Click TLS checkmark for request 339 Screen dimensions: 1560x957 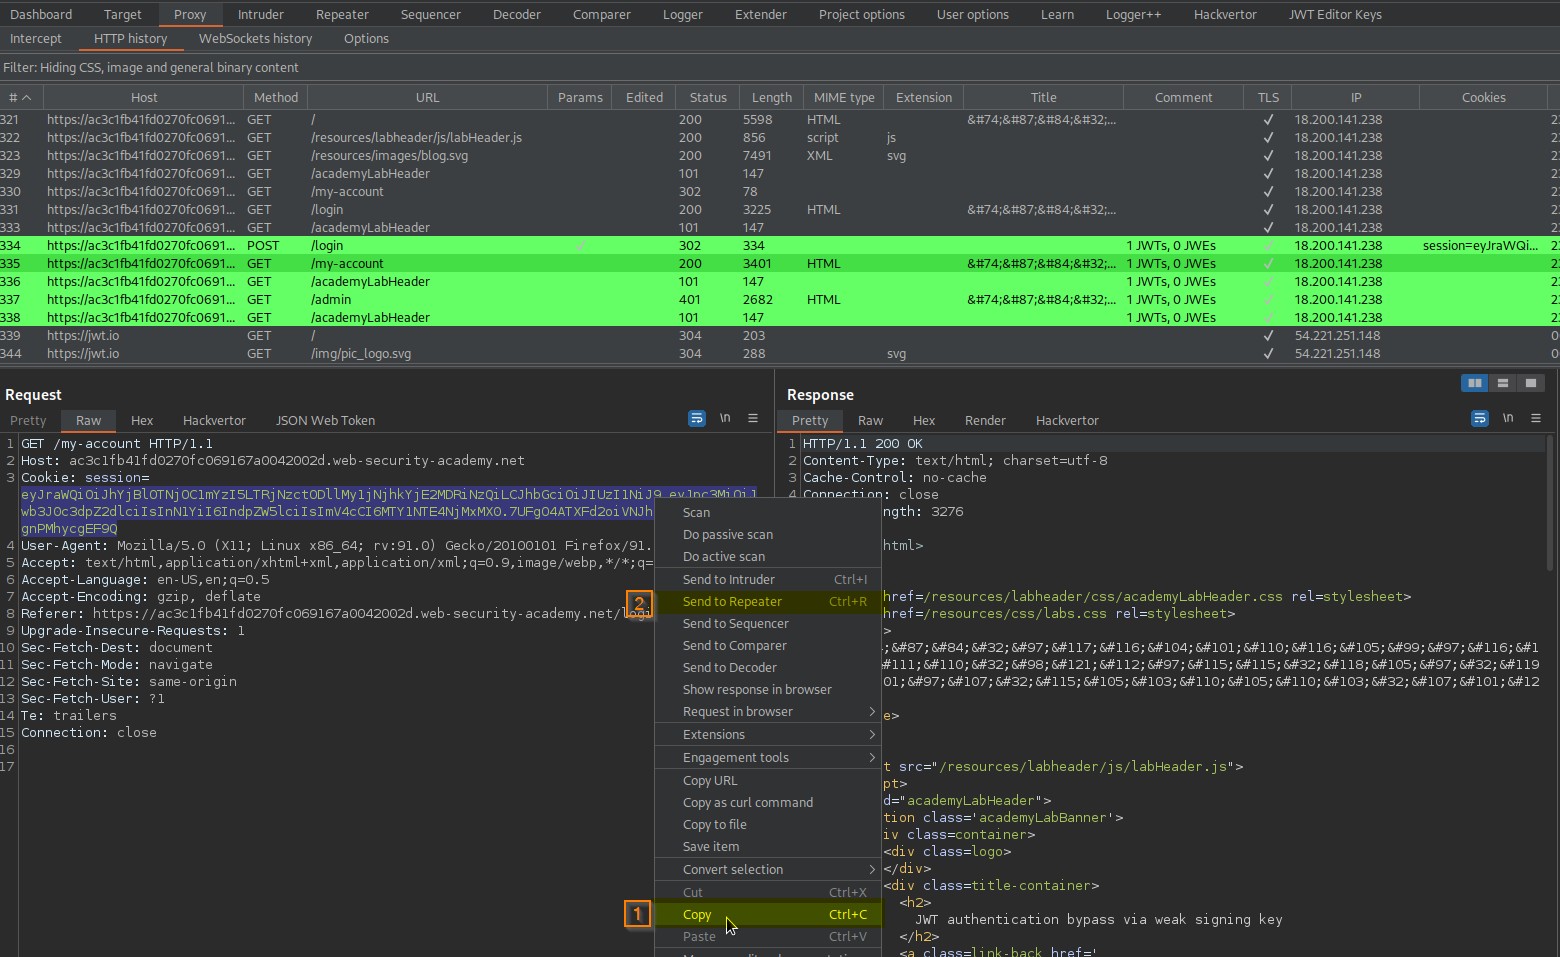pos(1268,336)
